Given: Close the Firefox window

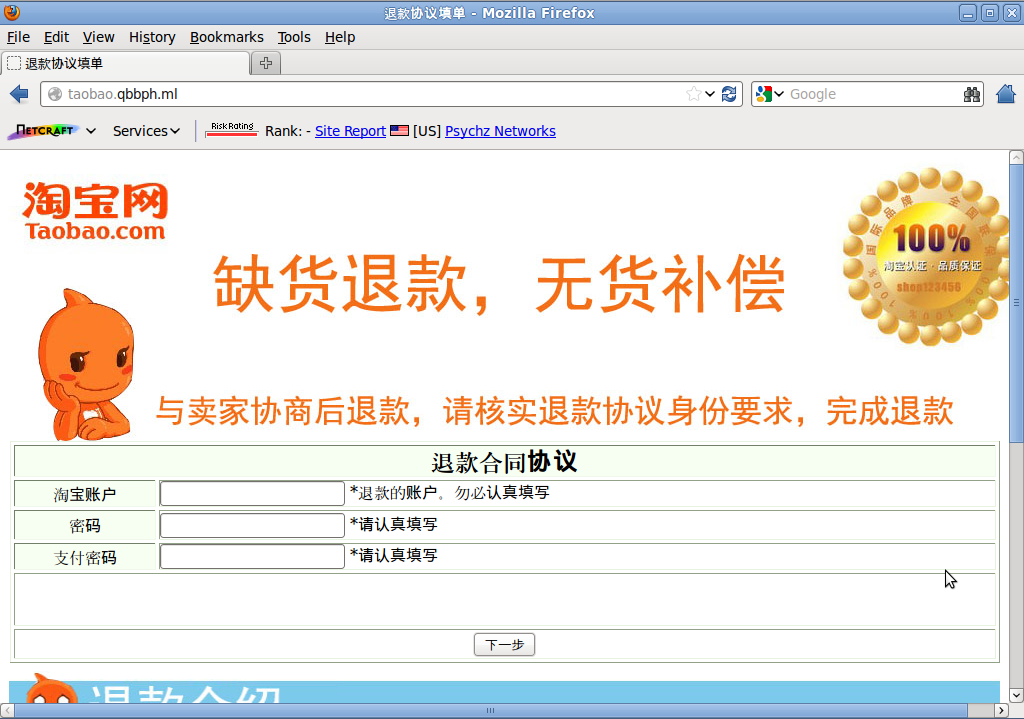Looking at the screenshot, I should tap(1012, 12).
